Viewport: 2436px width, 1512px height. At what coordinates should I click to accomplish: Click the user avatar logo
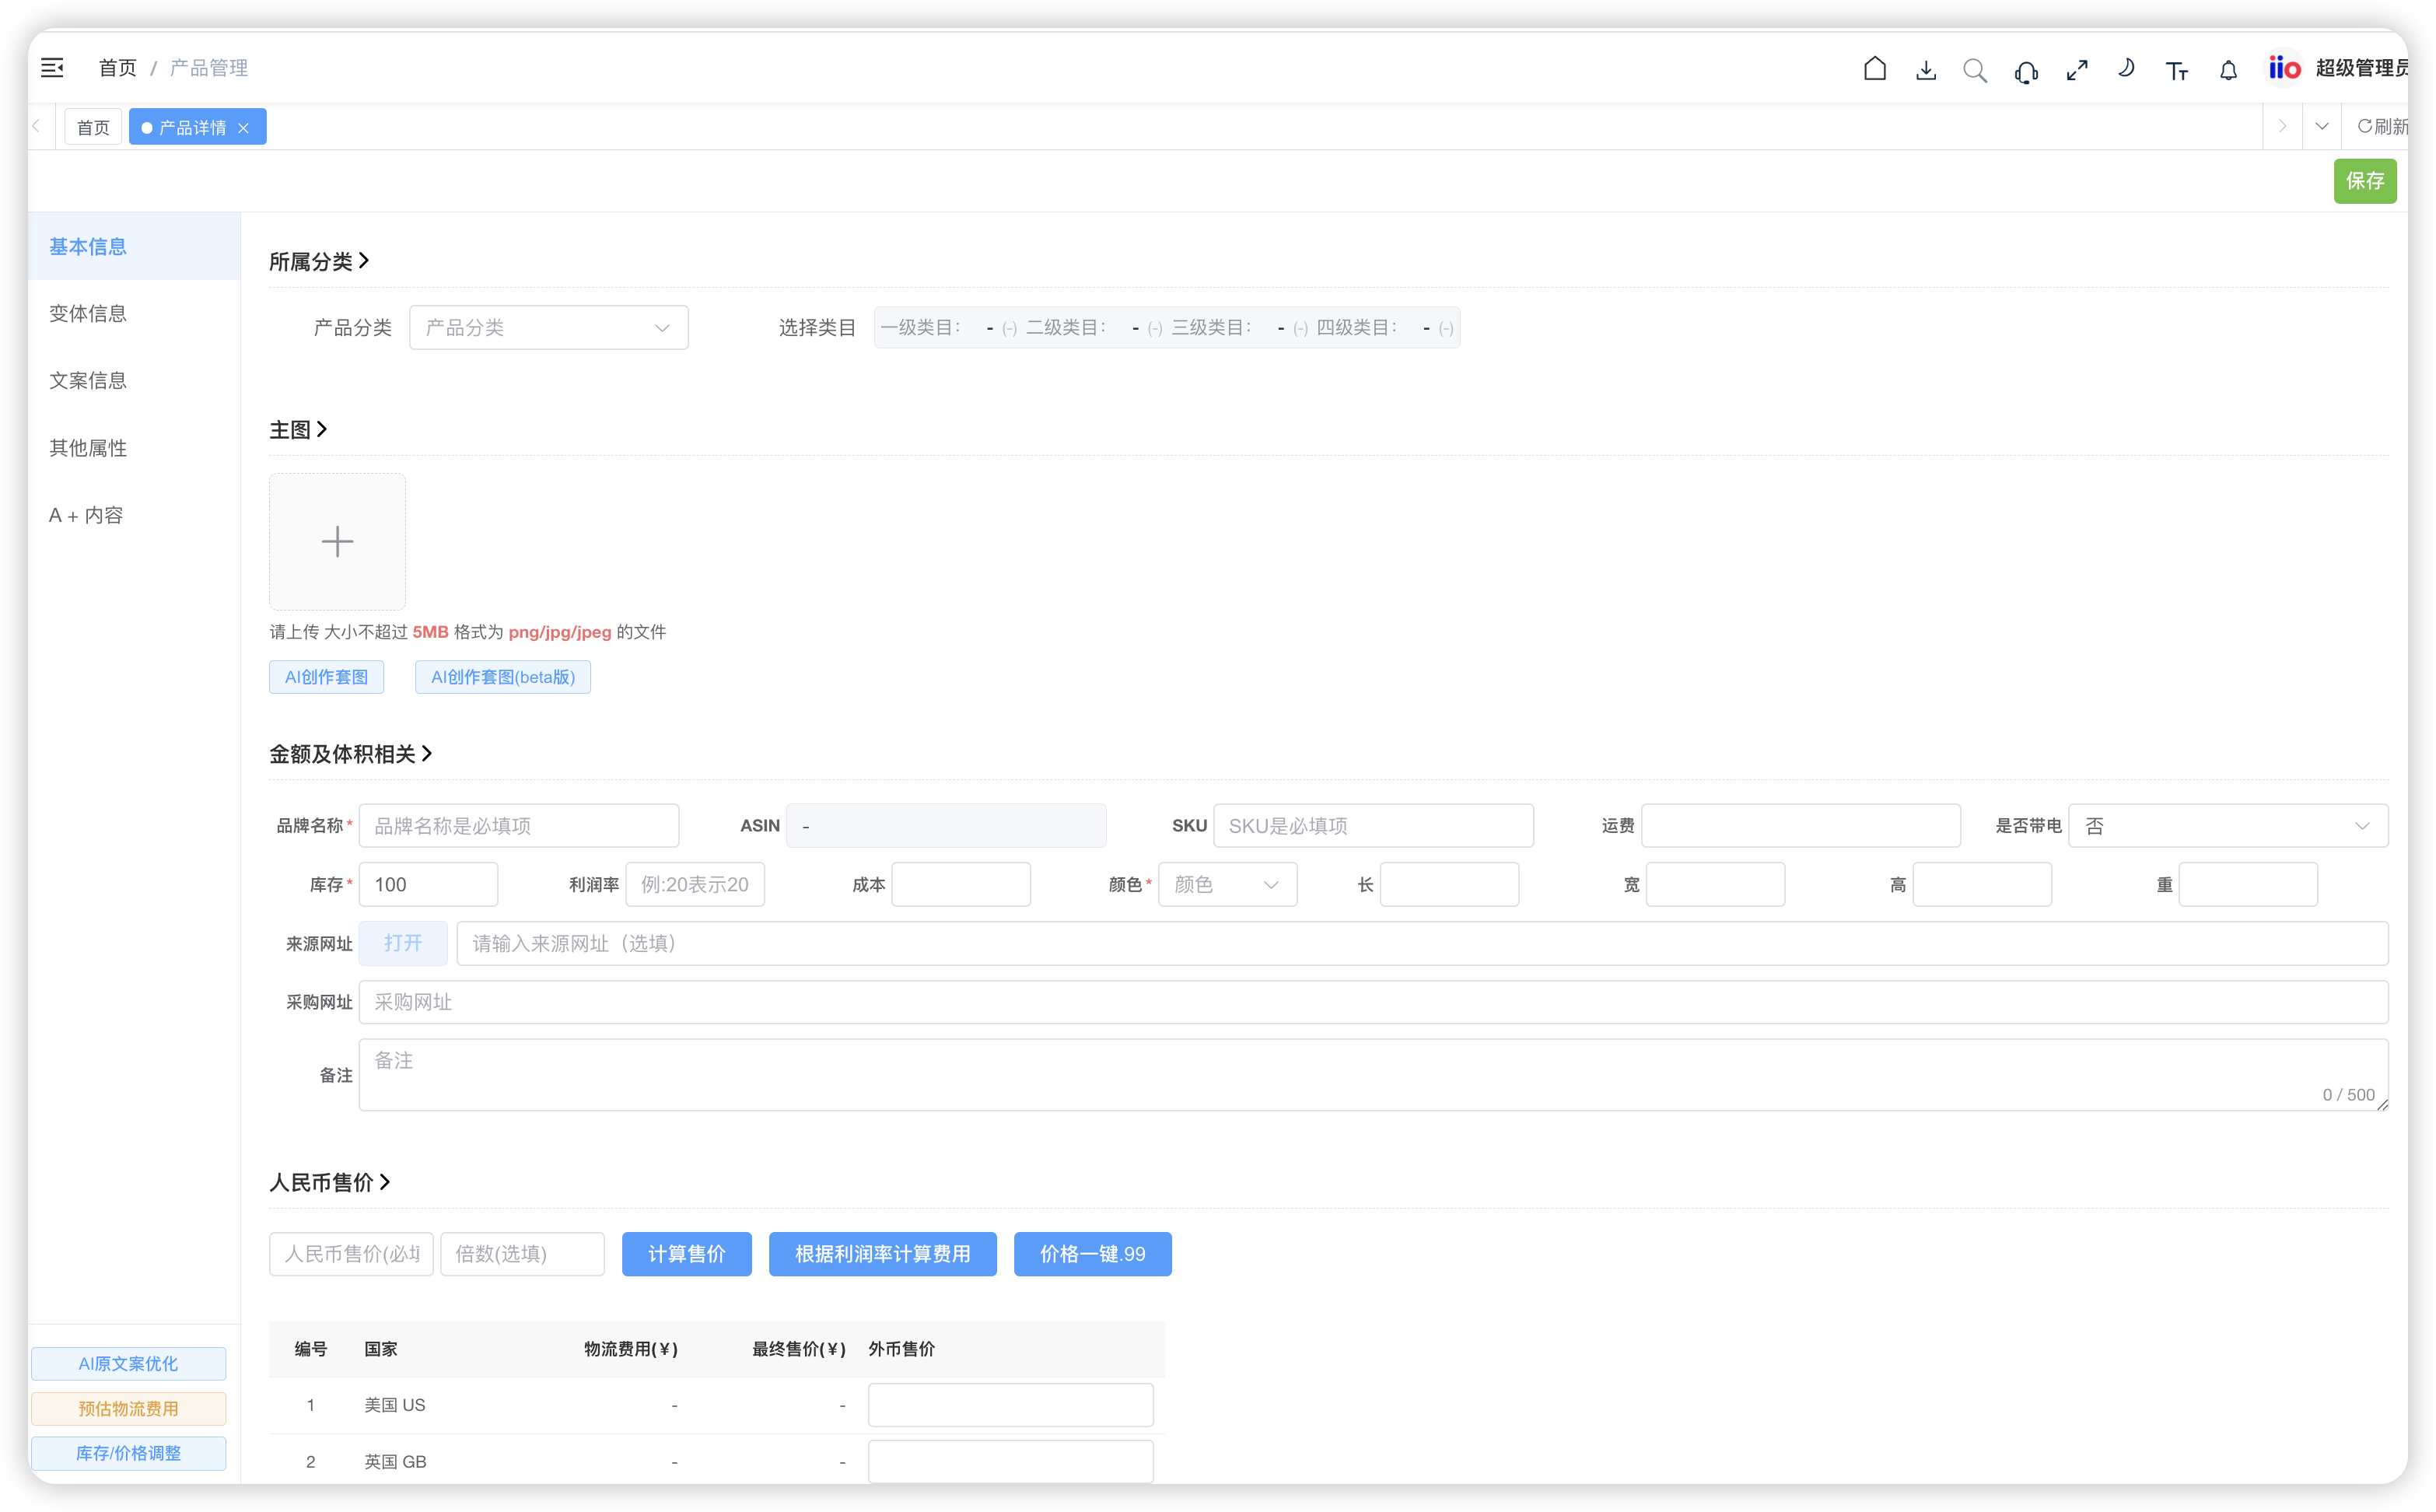[2284, 68]
